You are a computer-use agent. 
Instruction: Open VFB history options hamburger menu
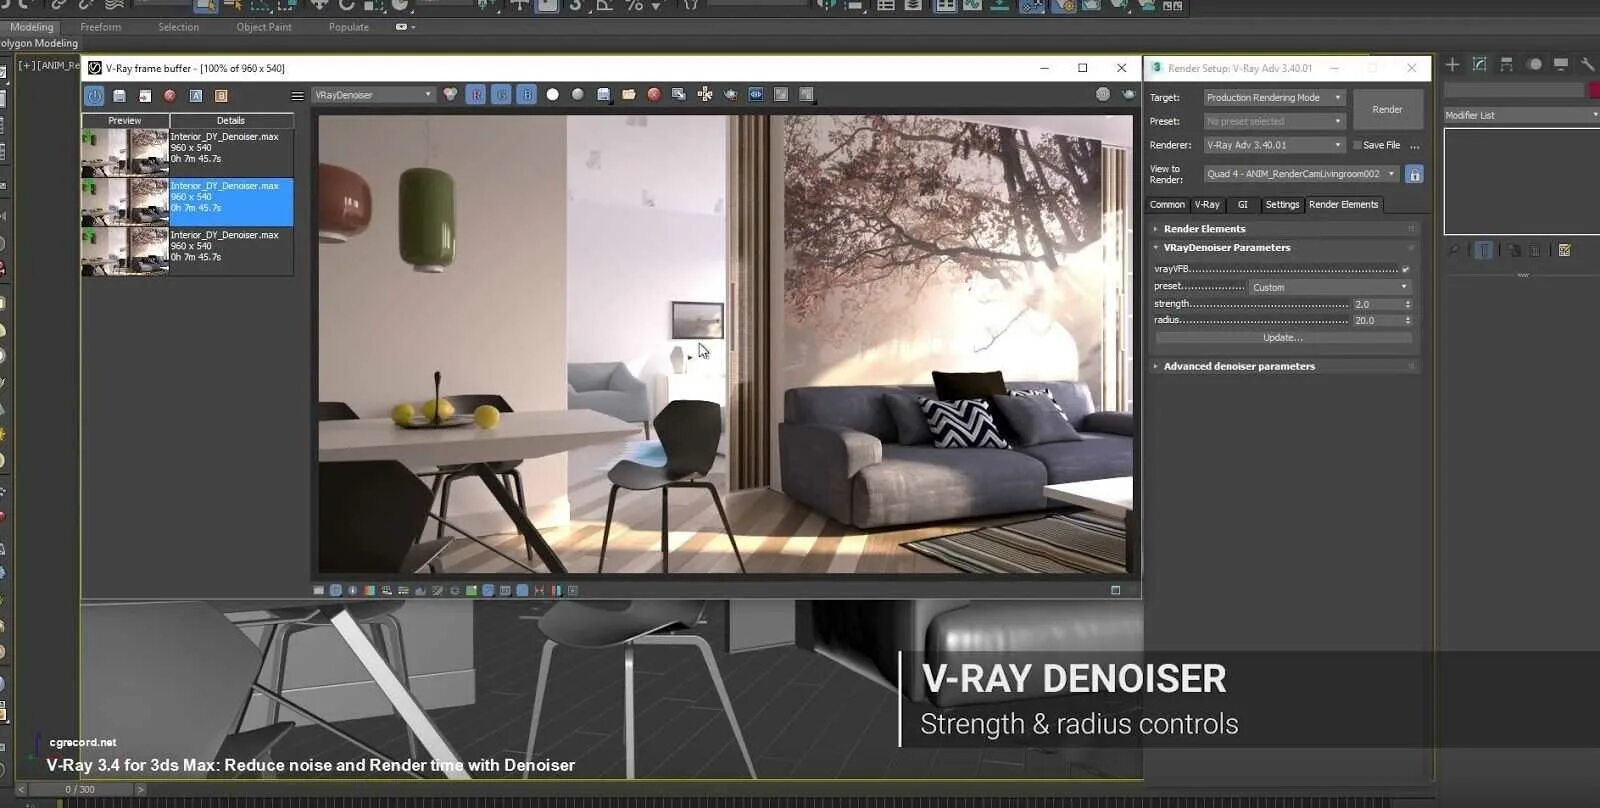[297, 96]
